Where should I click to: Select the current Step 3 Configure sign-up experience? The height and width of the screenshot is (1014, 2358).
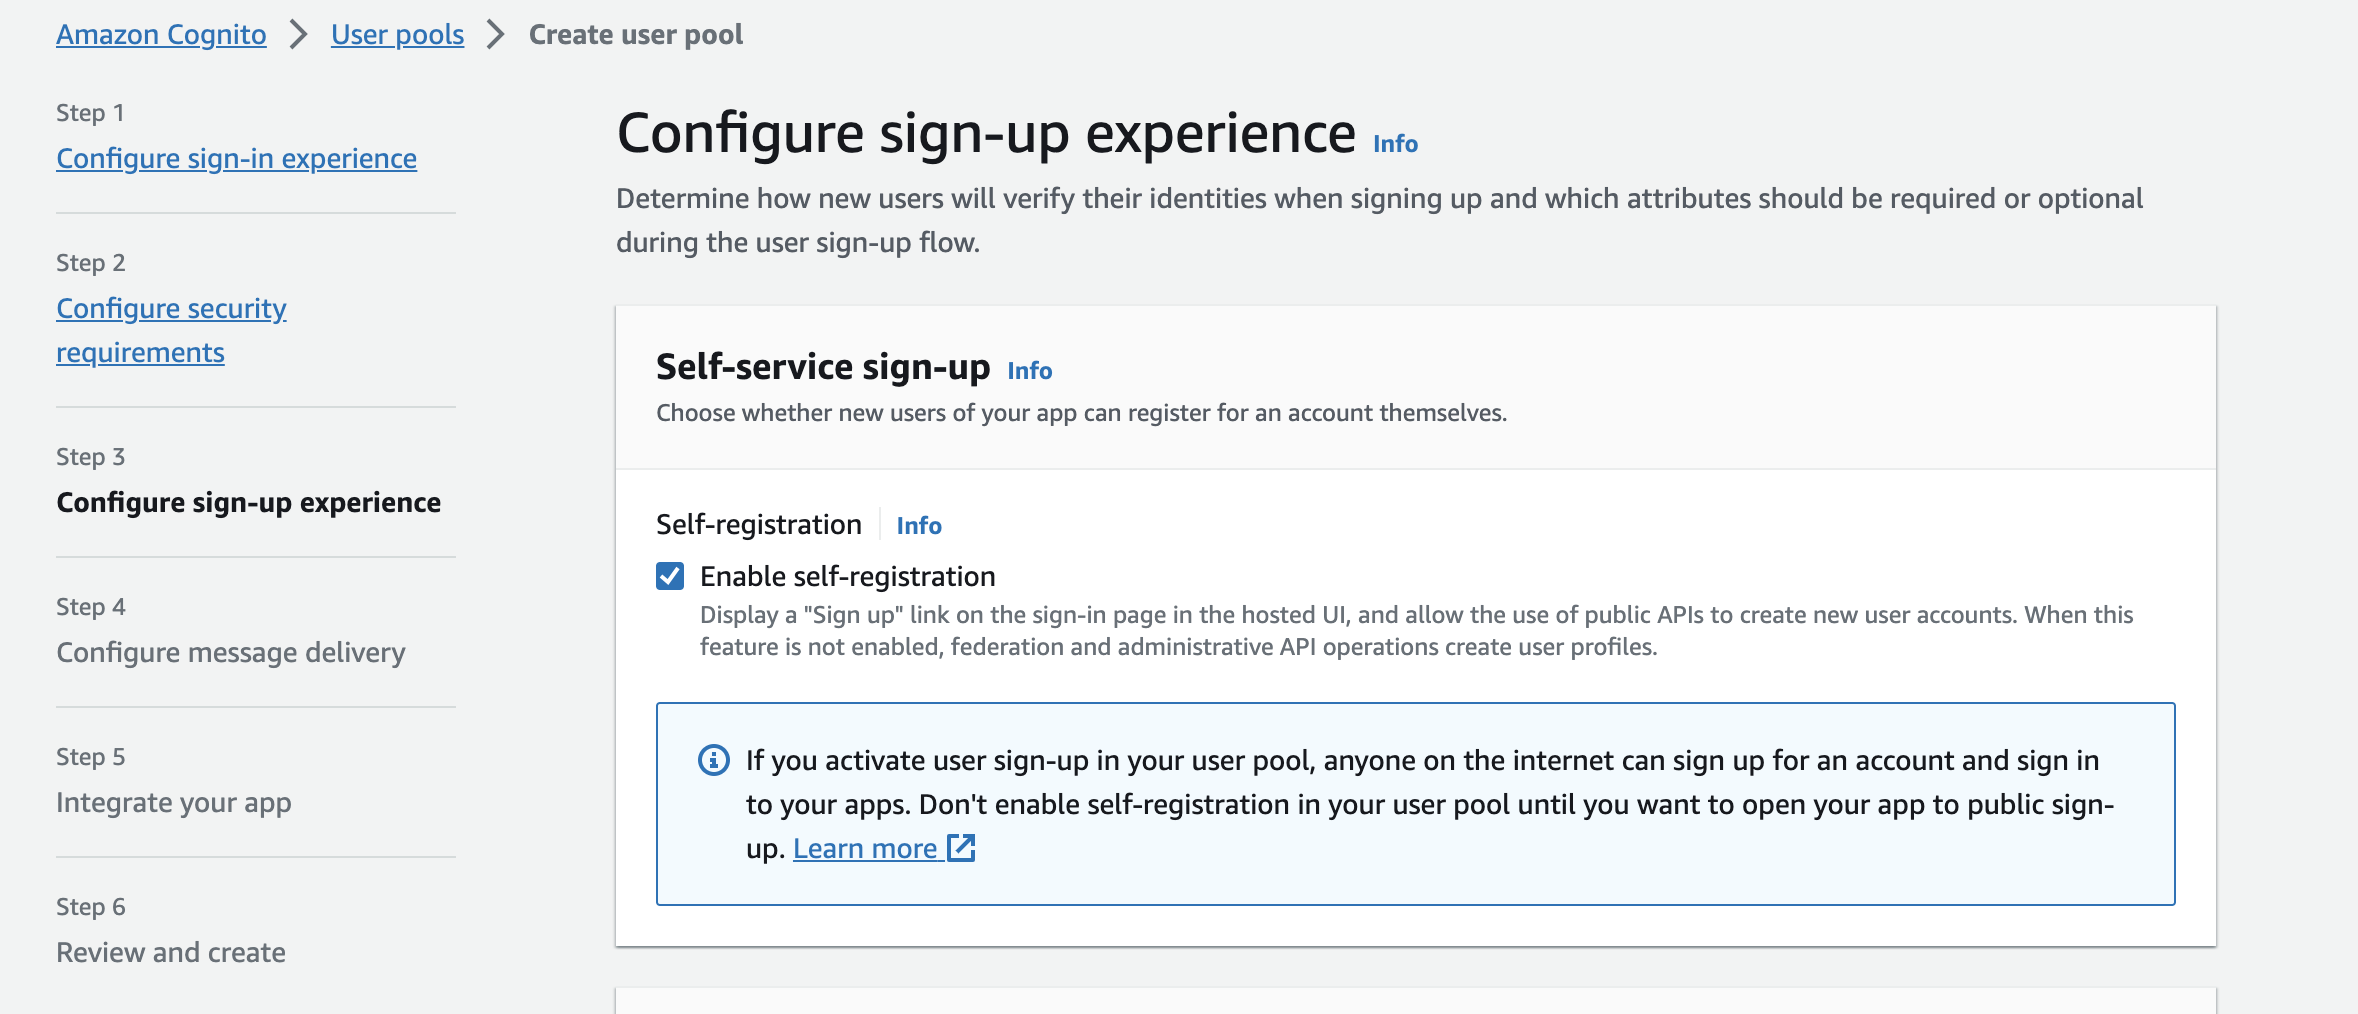click(x=248, y=502)
